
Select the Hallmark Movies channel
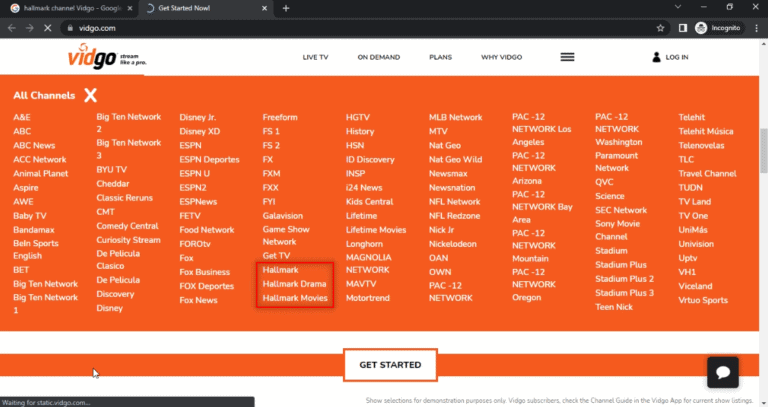click(x=295, y=298)
